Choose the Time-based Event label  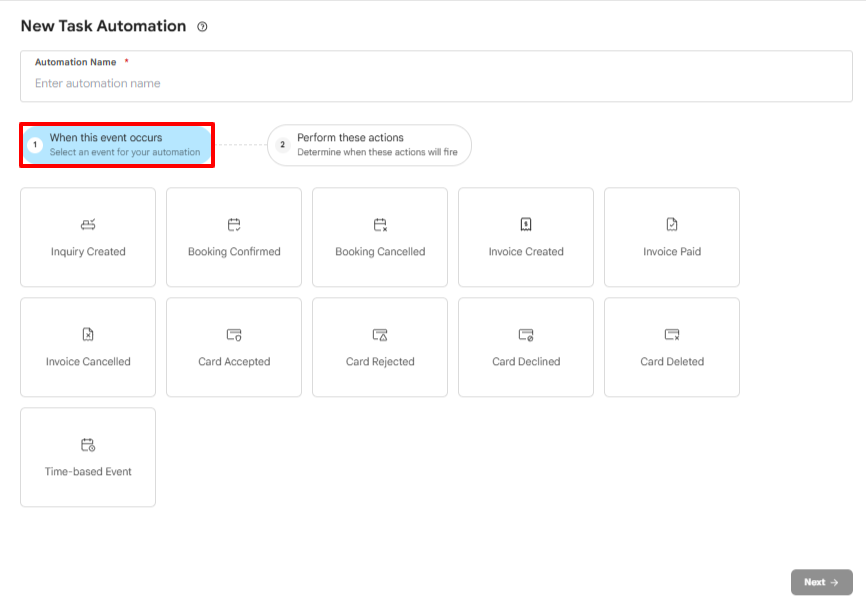[88, 471]
